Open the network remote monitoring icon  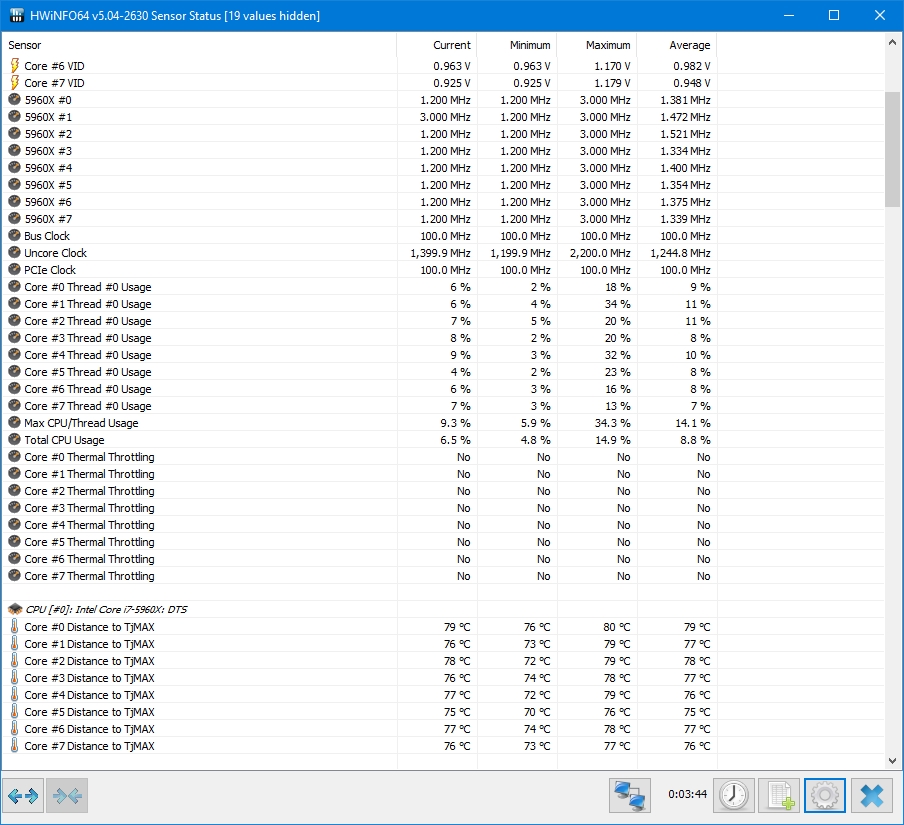pos(630,796)
